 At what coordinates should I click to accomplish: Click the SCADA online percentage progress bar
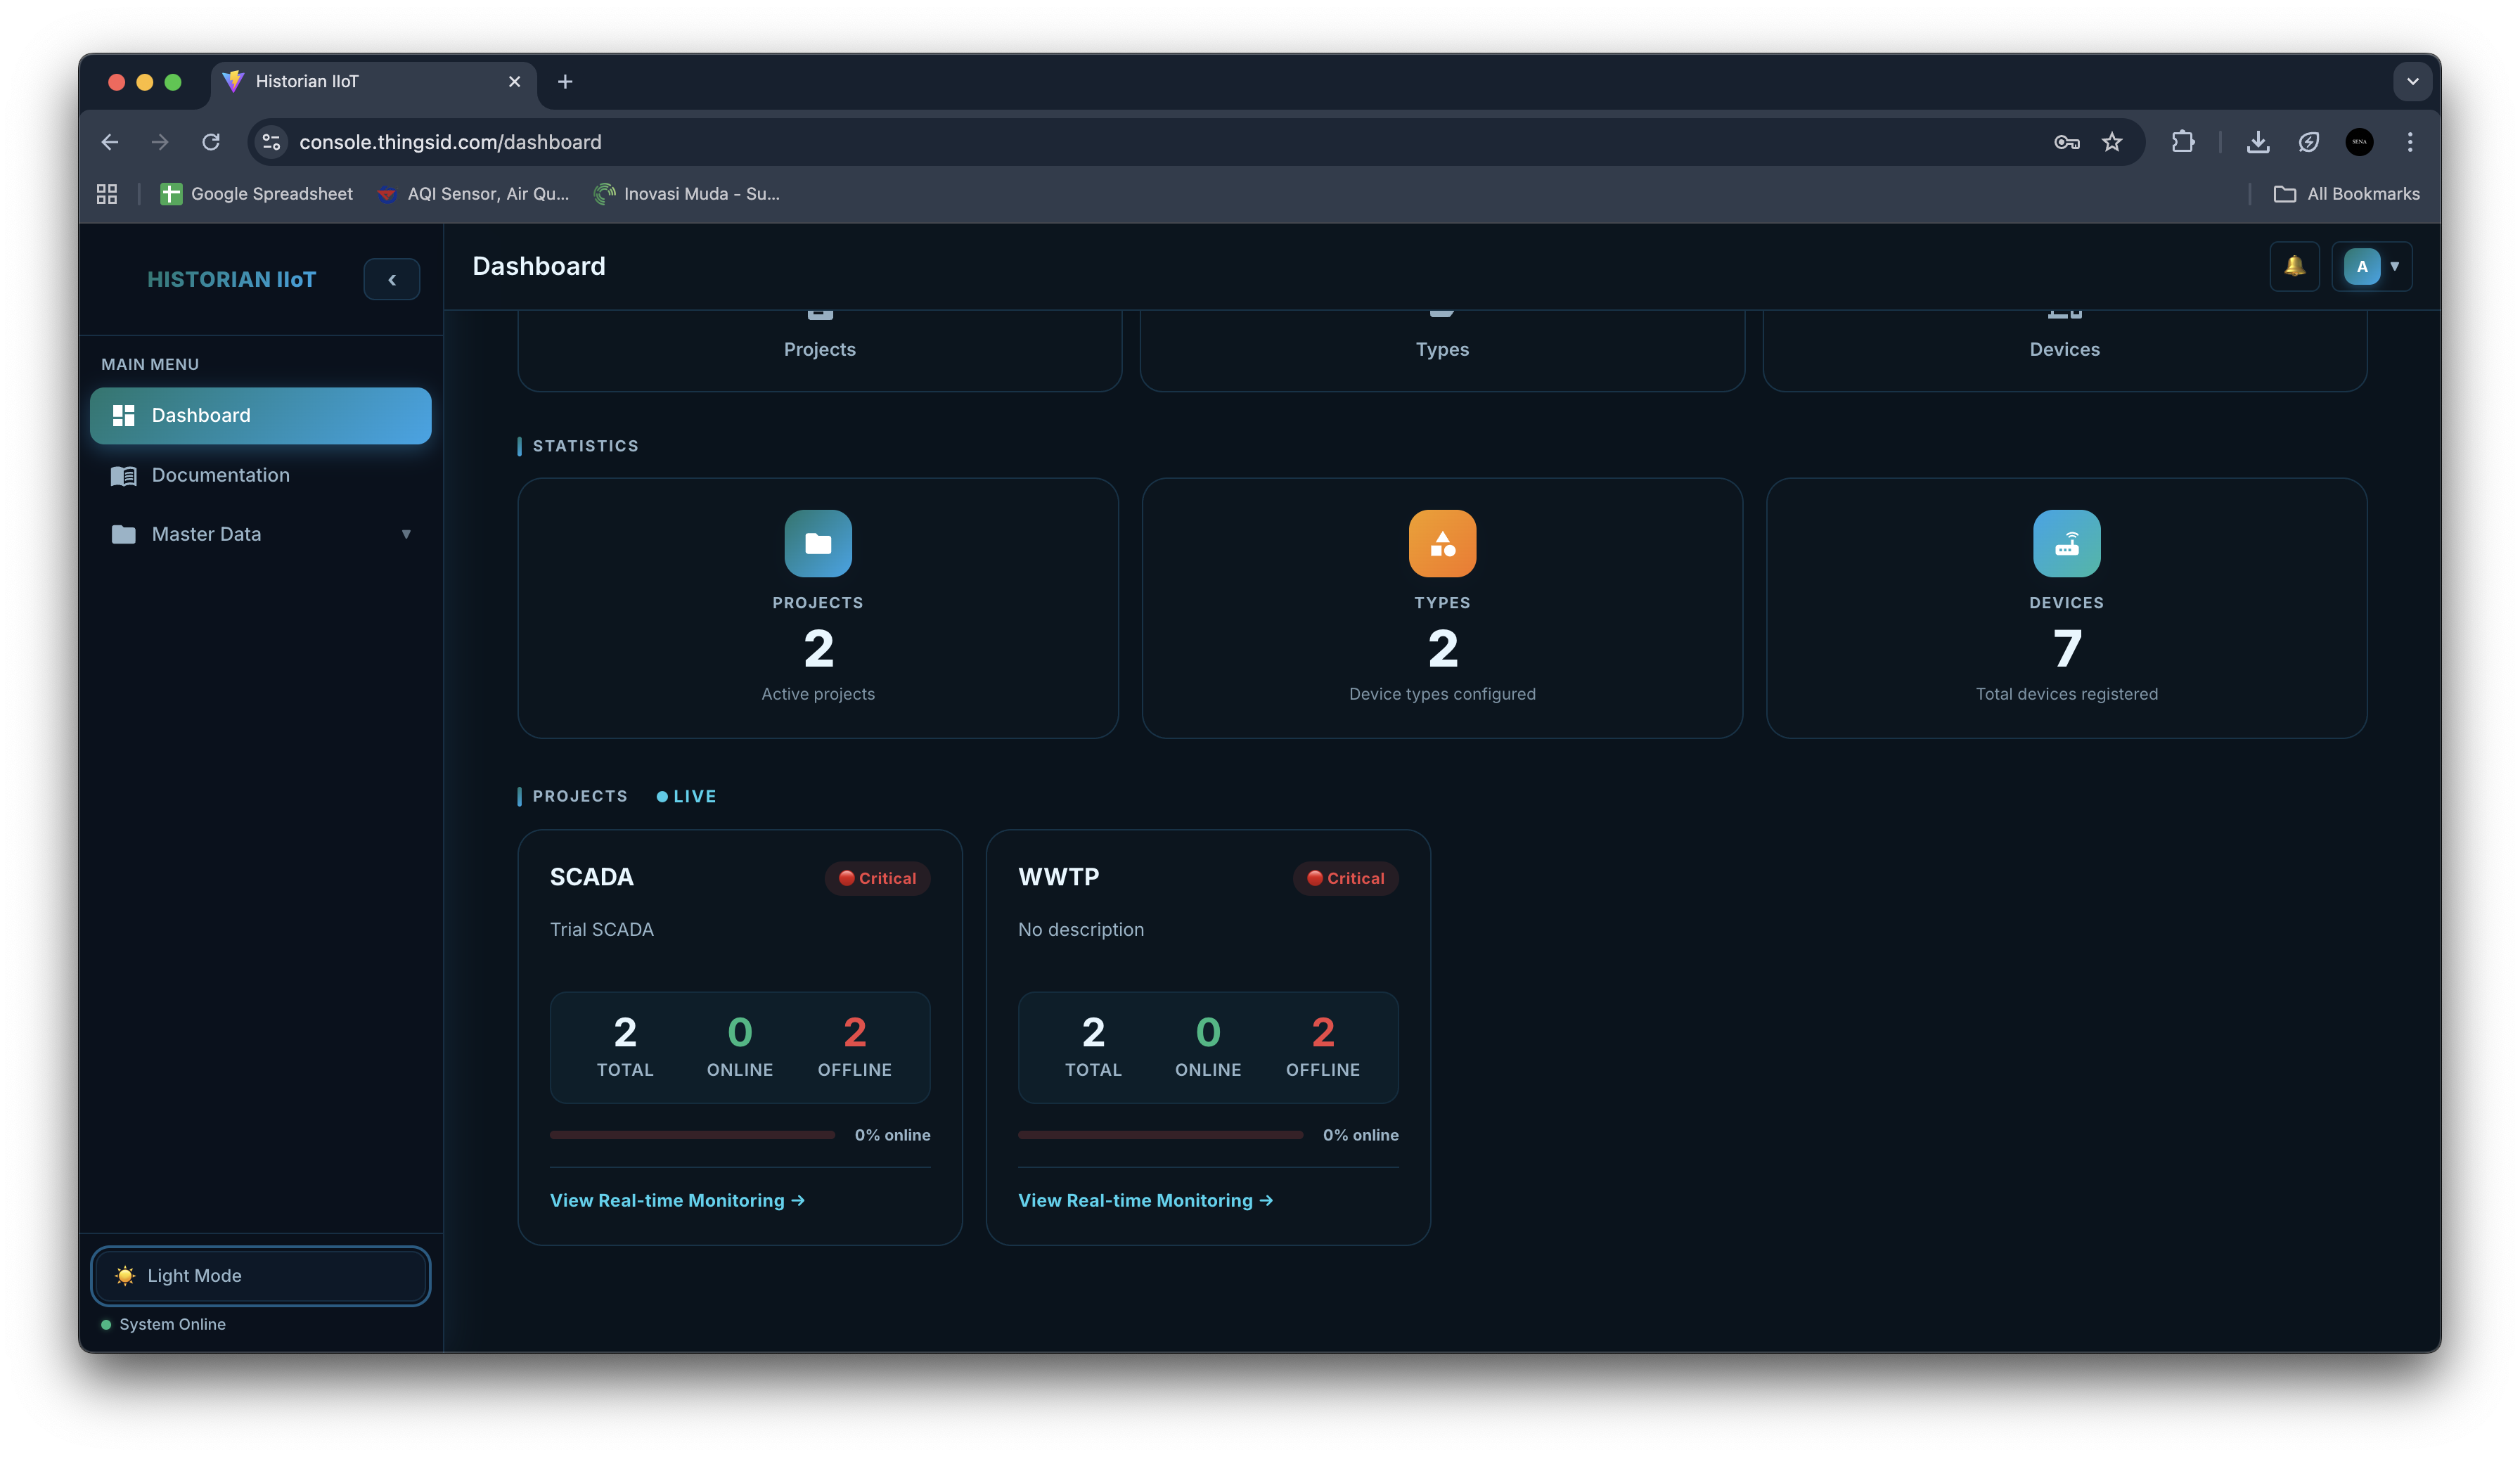pos(692,1135)
